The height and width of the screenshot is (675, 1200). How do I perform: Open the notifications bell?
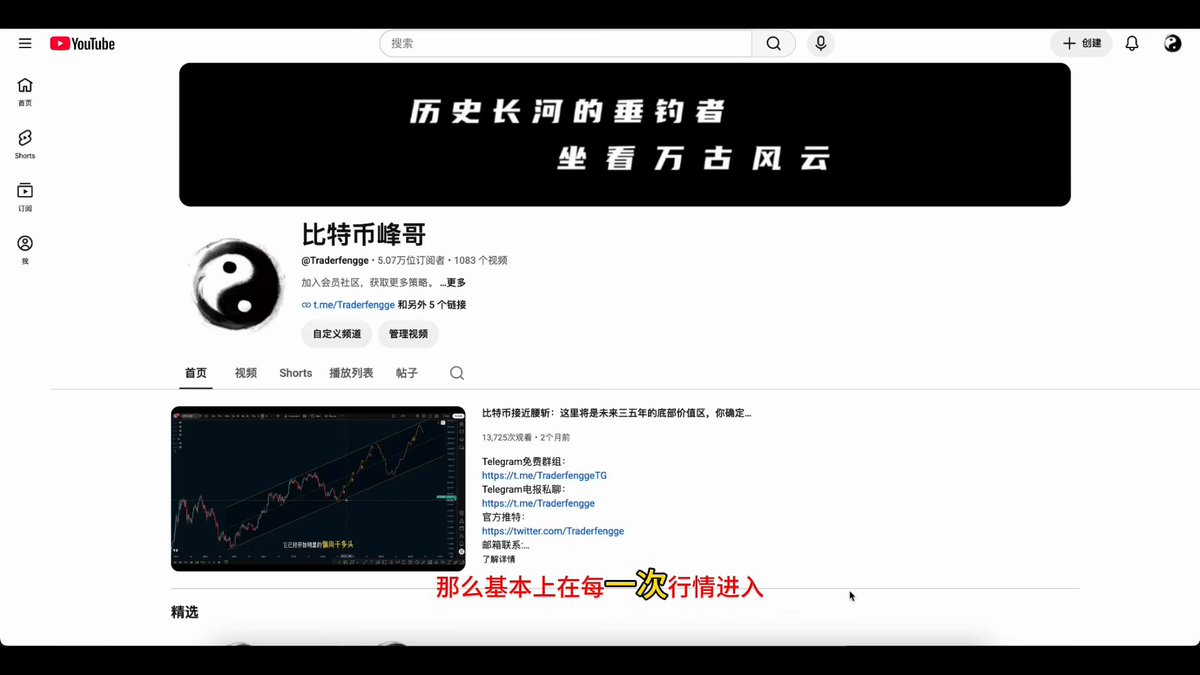[x=1132, y=43]
